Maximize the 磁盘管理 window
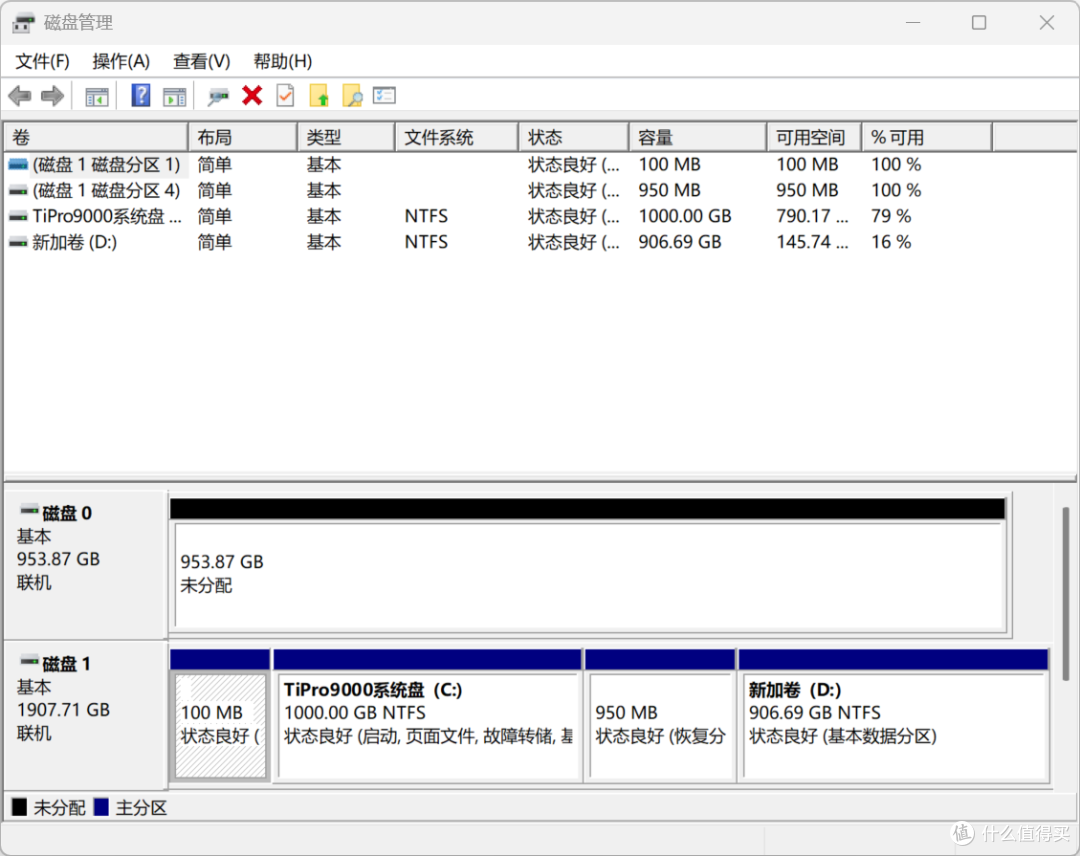 [x=979, y=23]
